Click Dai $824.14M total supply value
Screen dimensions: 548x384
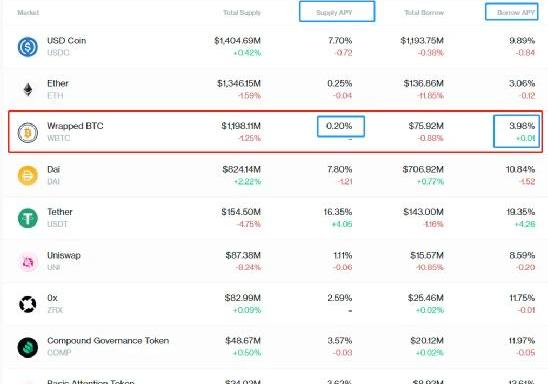(241, 169)
